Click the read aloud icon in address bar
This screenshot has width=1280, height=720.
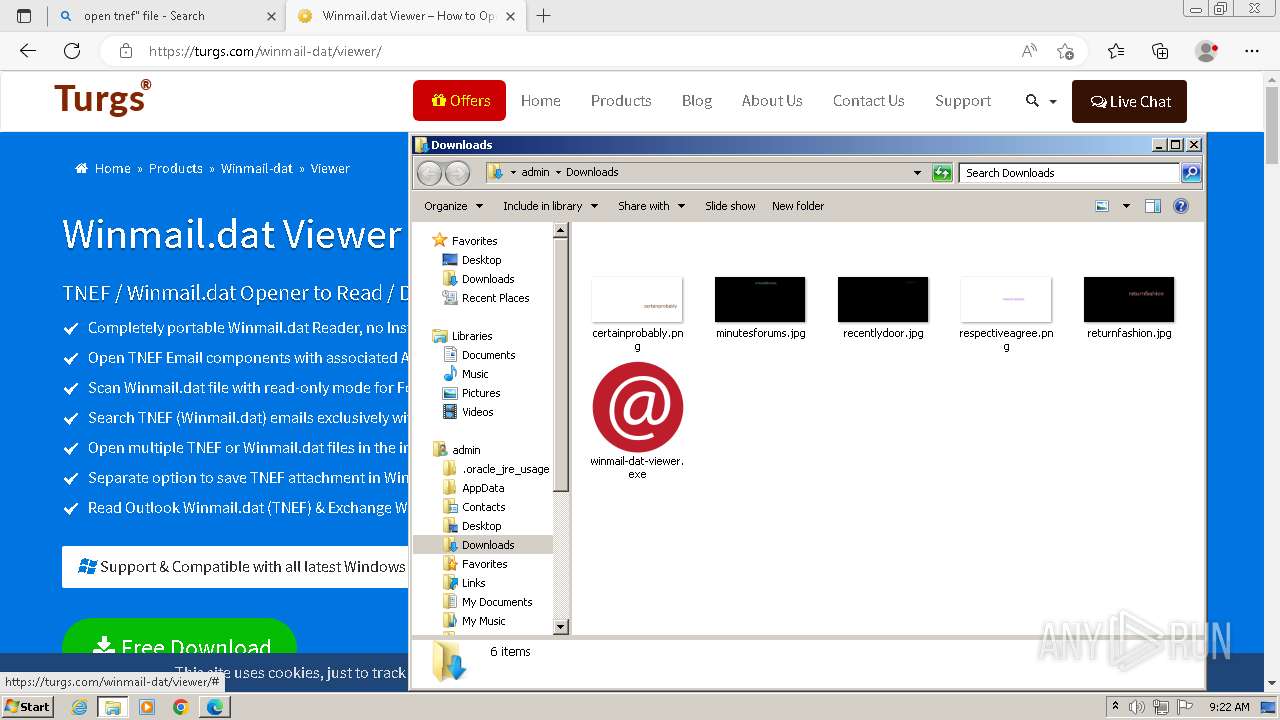click(x=1029, y=51)
